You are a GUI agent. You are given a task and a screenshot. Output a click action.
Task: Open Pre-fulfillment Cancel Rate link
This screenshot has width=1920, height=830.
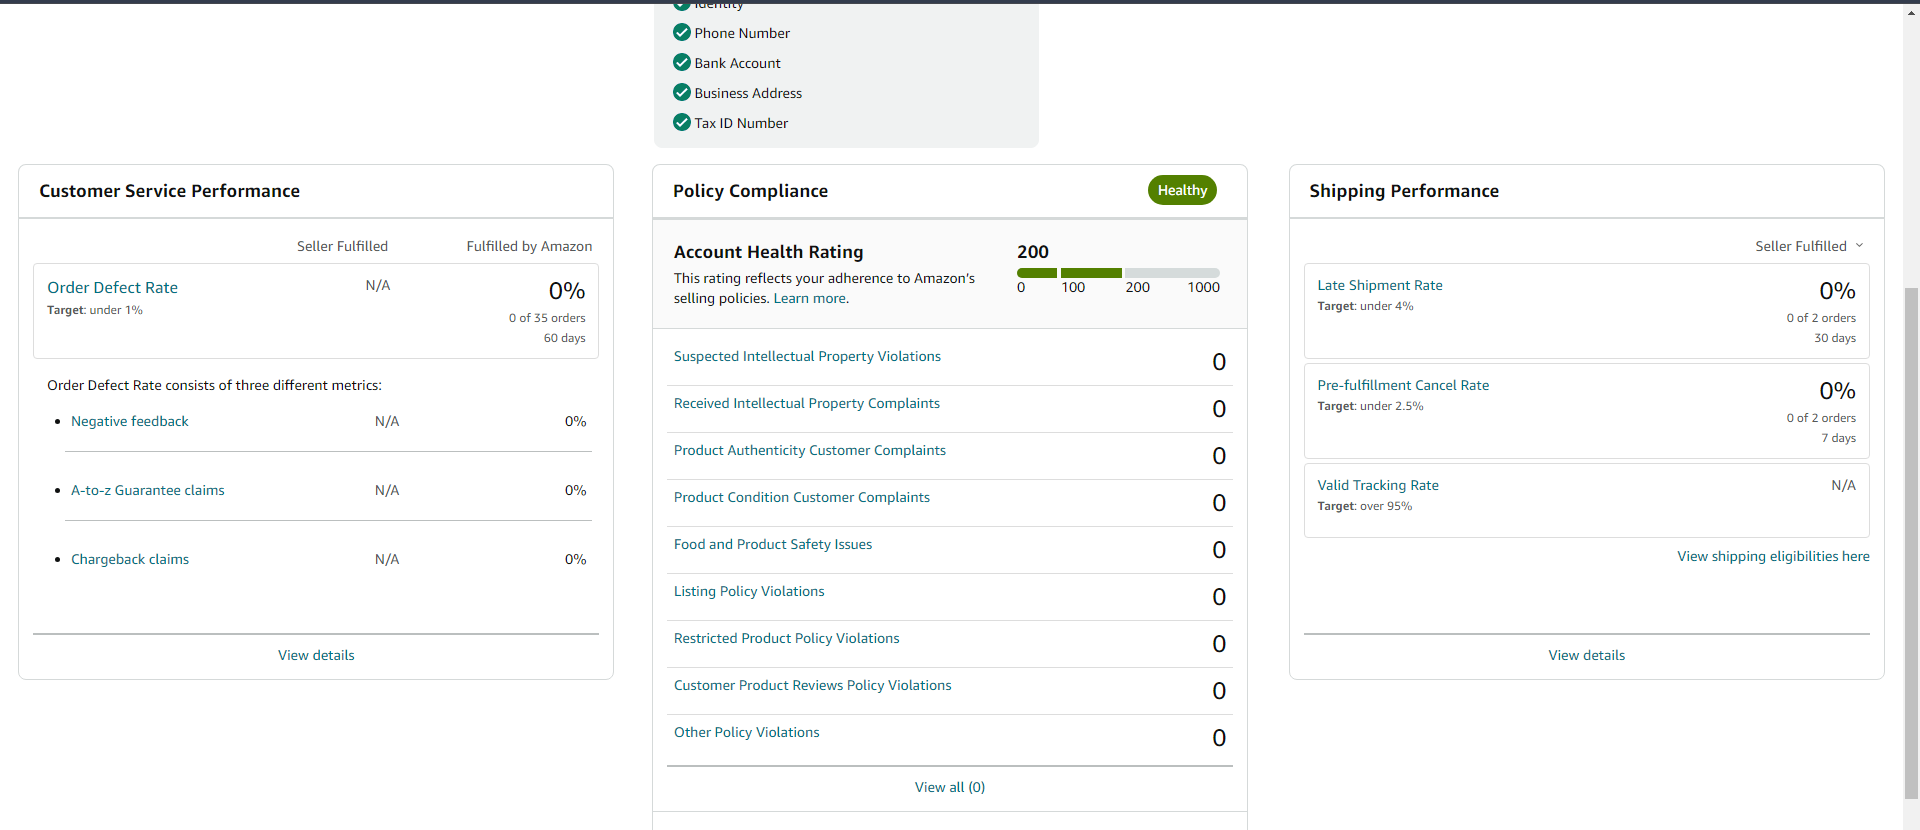1403,385
